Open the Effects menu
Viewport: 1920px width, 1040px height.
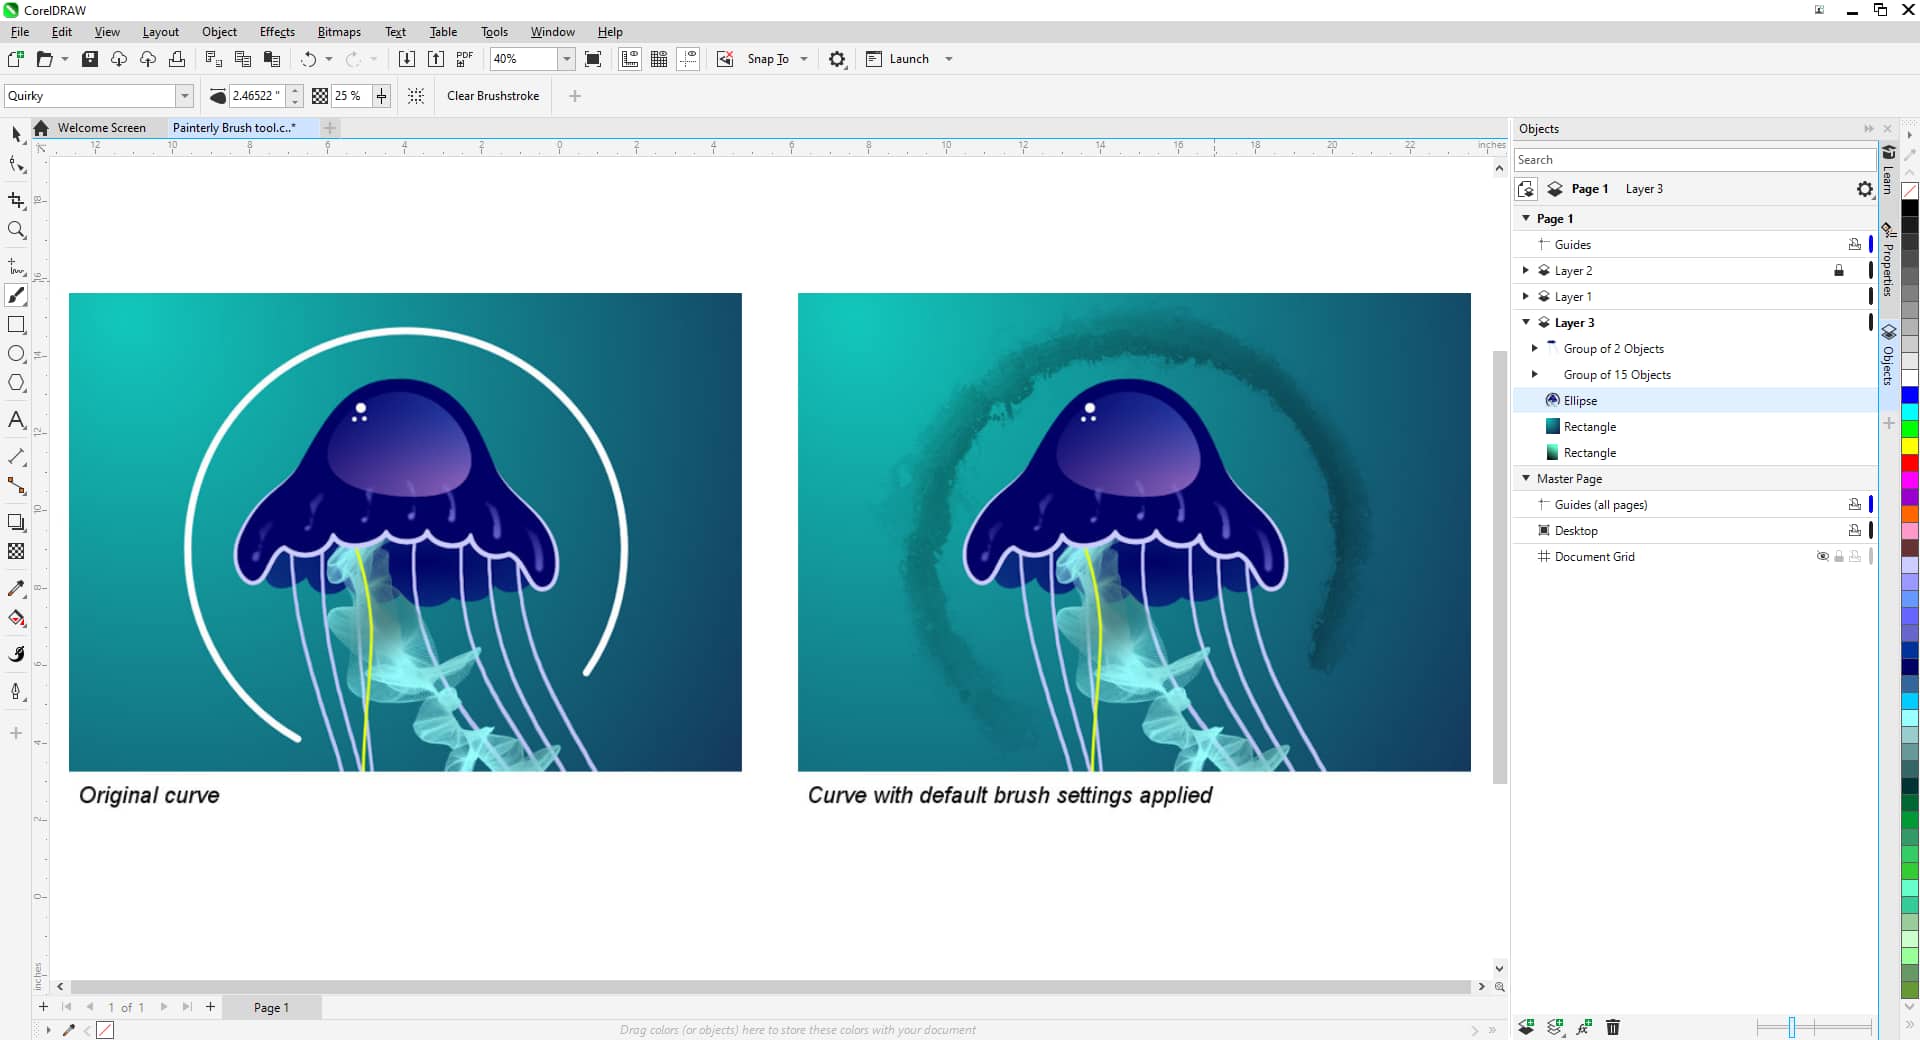(277, 32)
